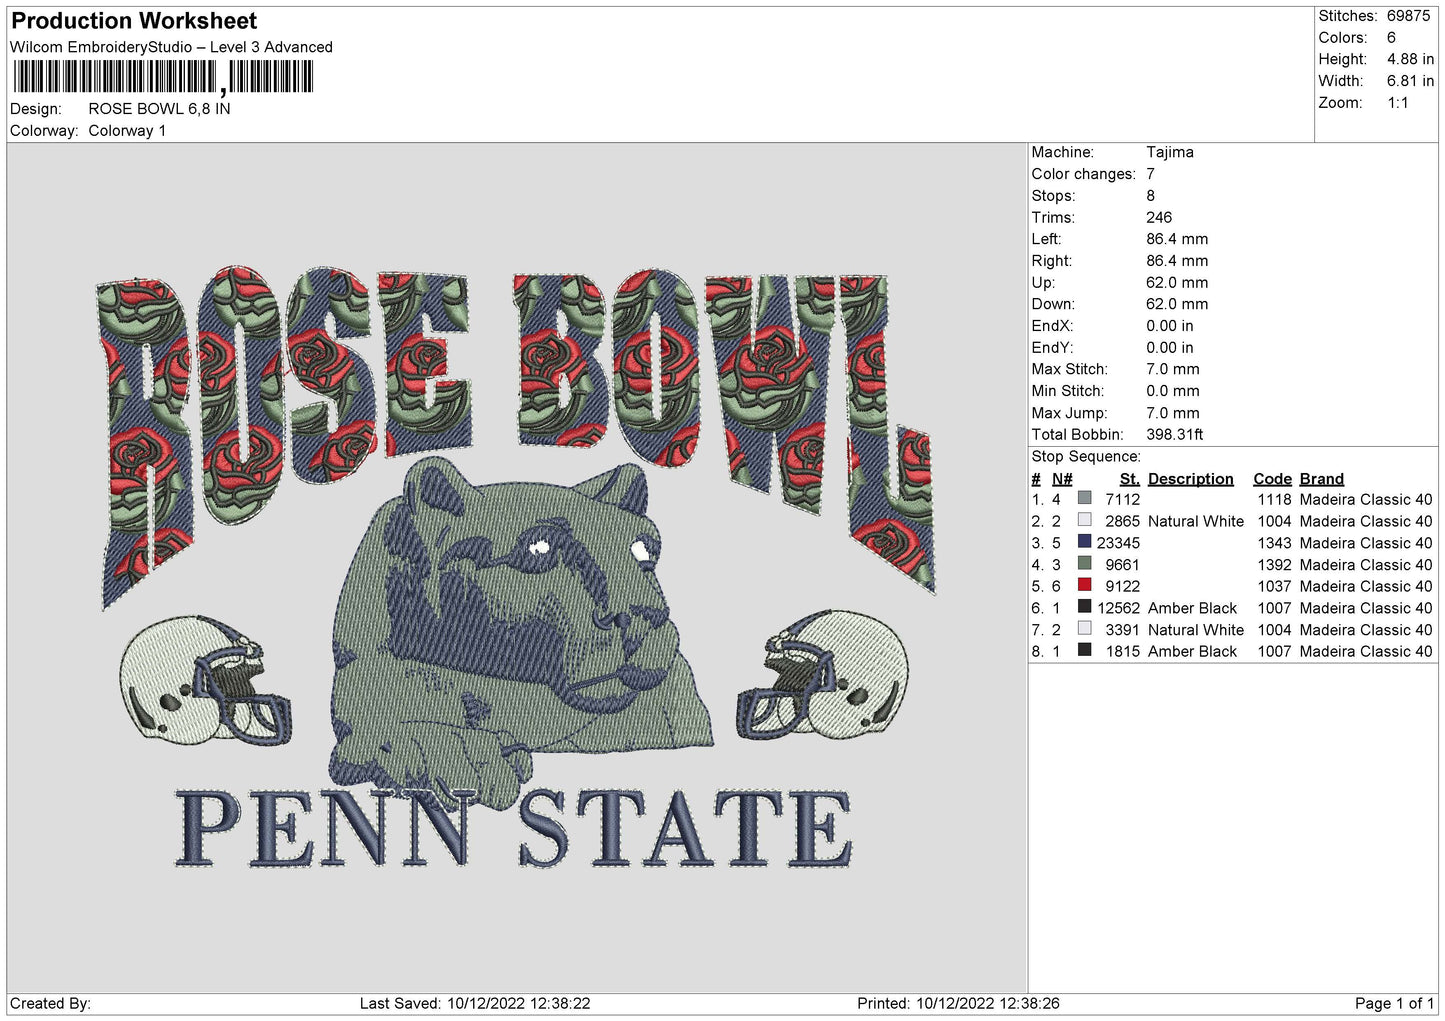Click design name 'ROSE BOWL 6,8 IN'
Screen dimensions: 1445x1021
point(159,109)
